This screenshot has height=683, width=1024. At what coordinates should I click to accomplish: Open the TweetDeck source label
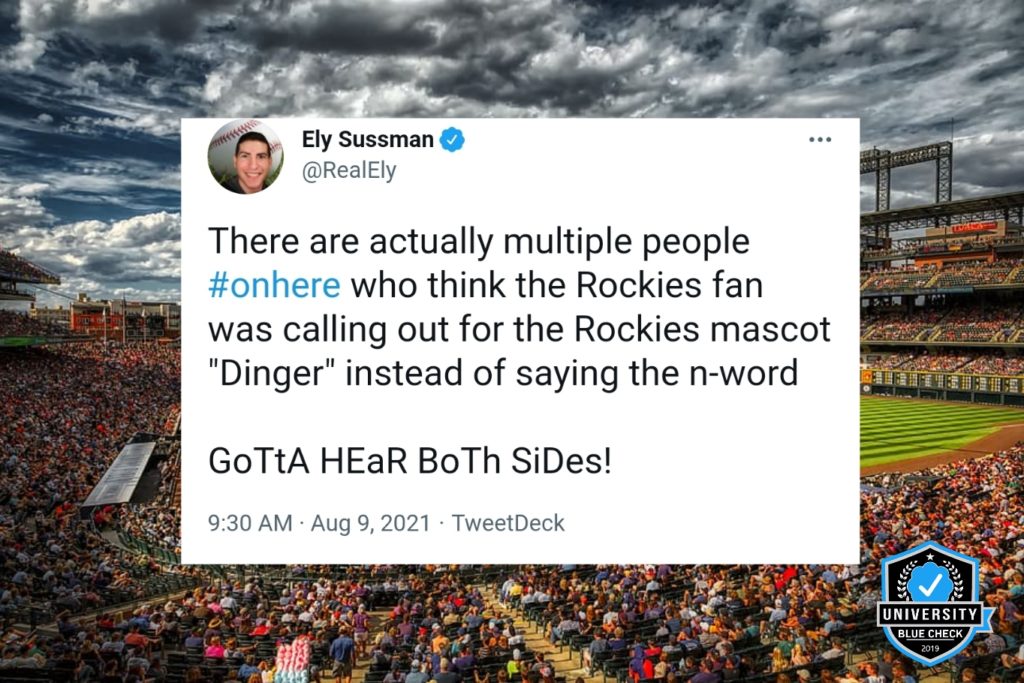point(508,523)
